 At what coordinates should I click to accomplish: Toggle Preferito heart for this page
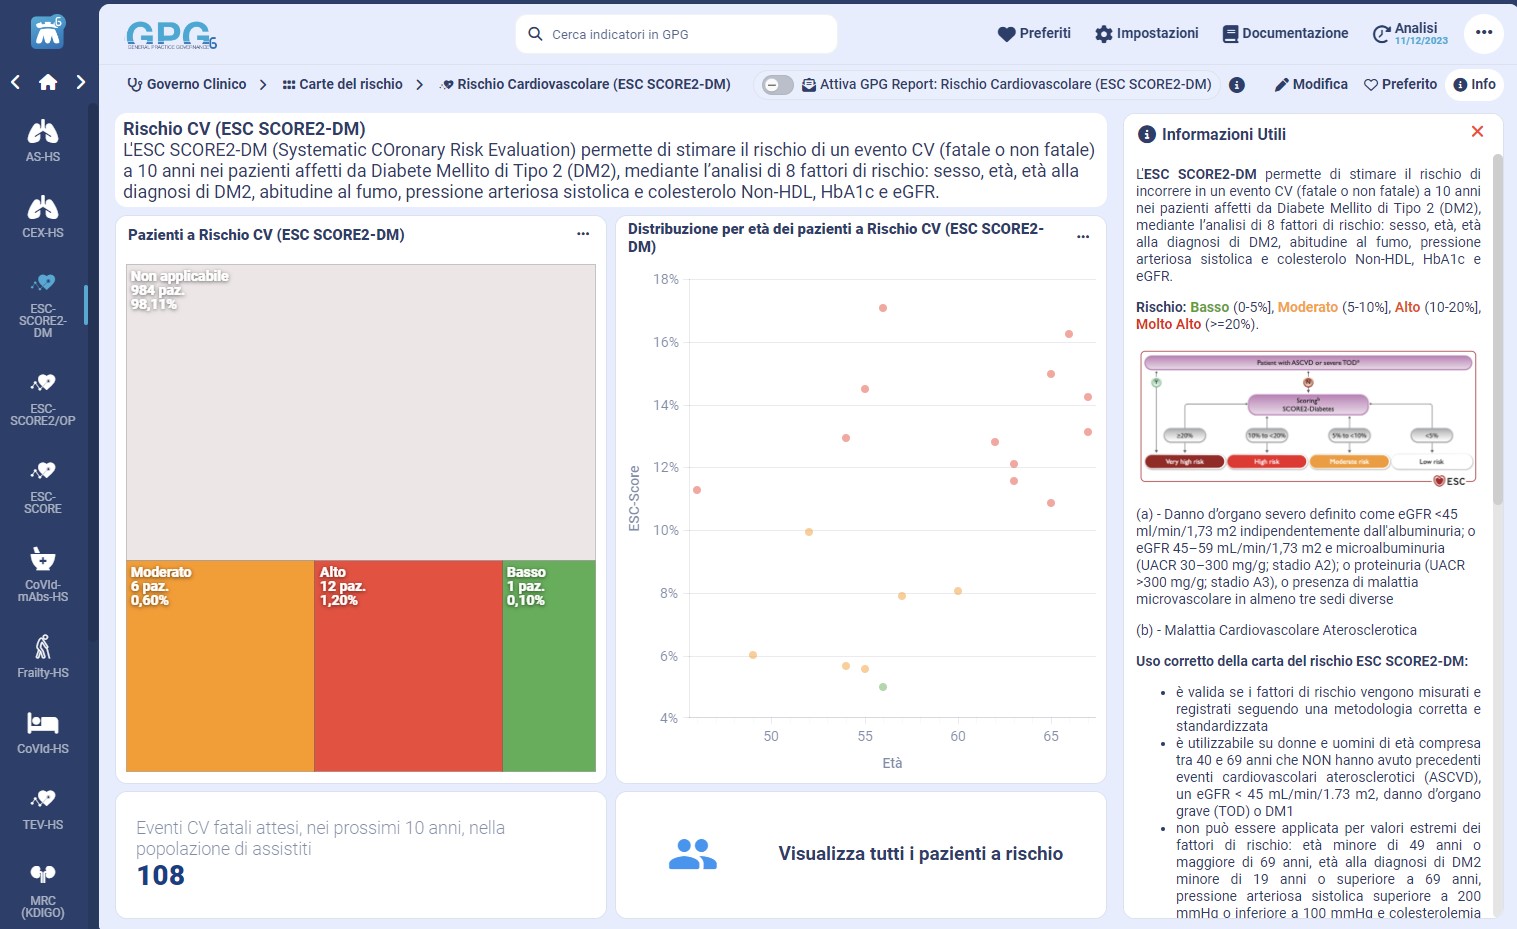click(1400, 85)
